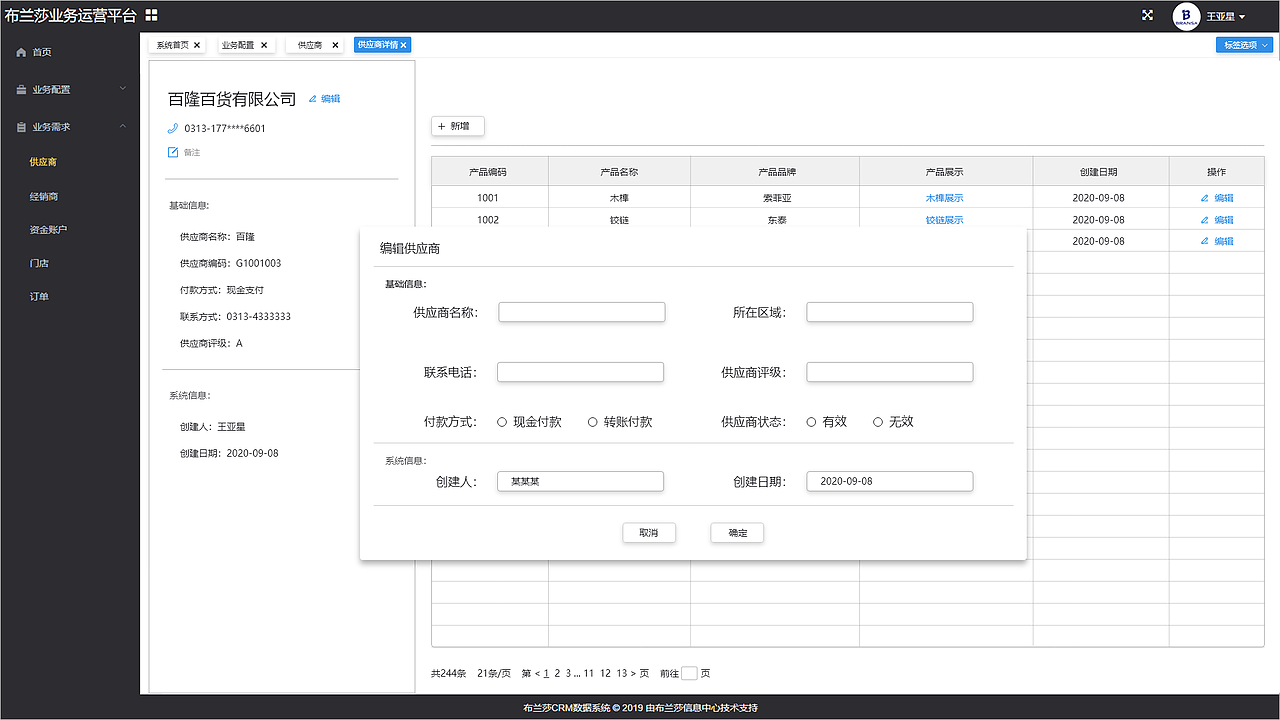Open the 备注 note icon in supplier card
The height and width of the screenshot is (720, 1280).
click(172, 152)
